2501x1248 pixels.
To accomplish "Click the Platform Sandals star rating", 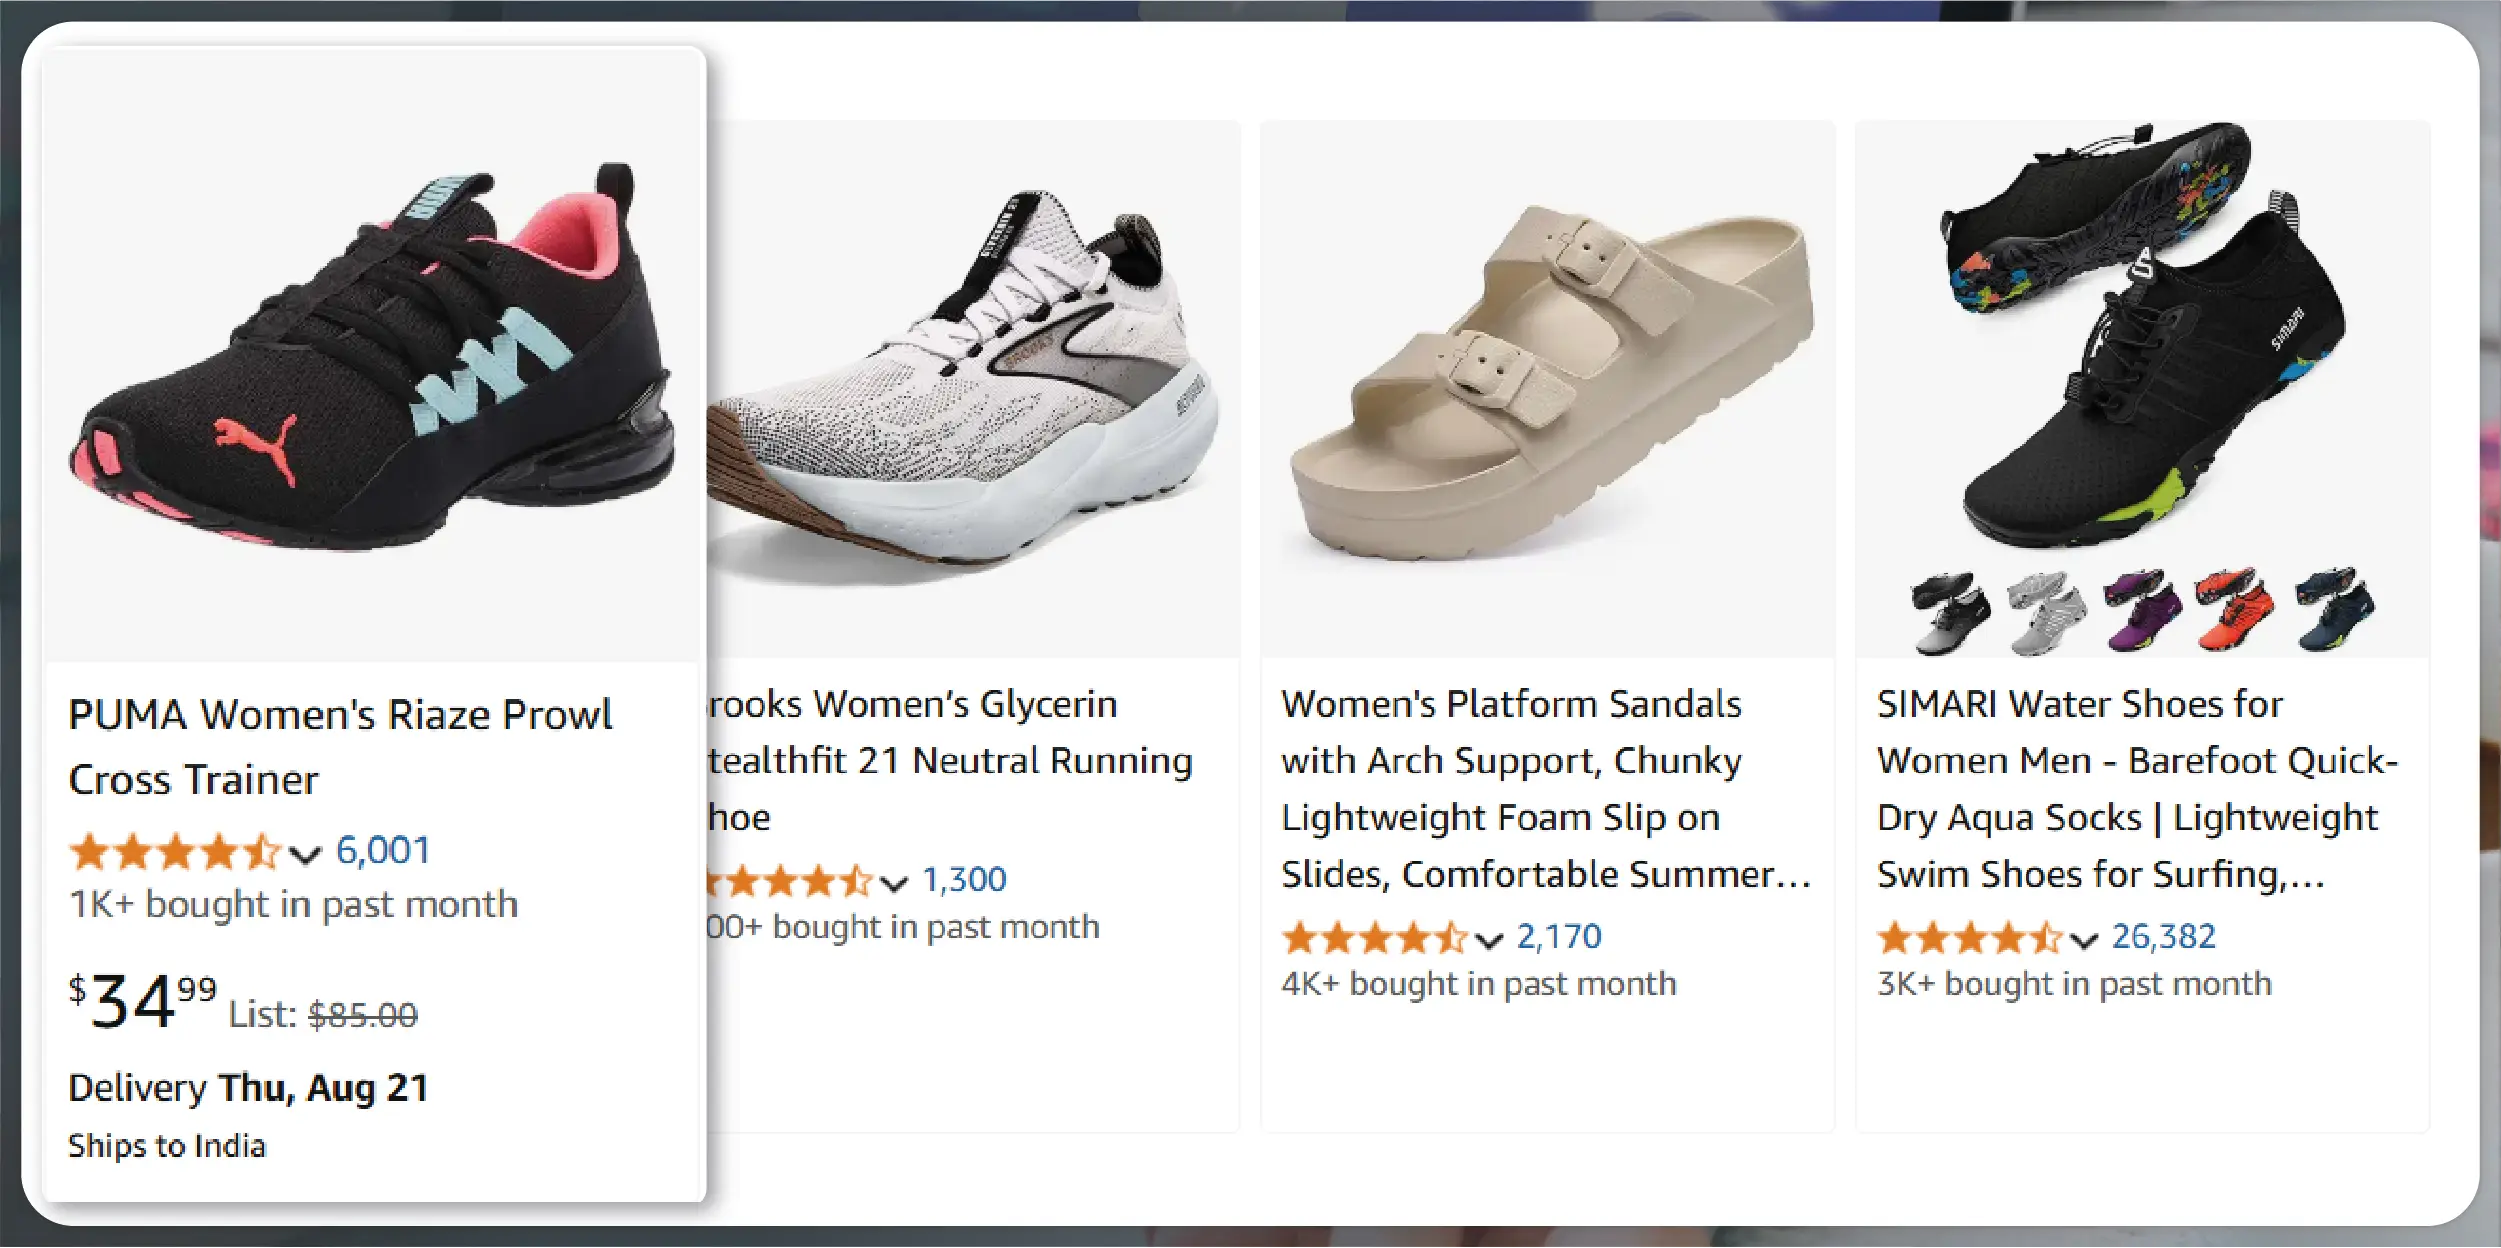I will click(1374, 938).
